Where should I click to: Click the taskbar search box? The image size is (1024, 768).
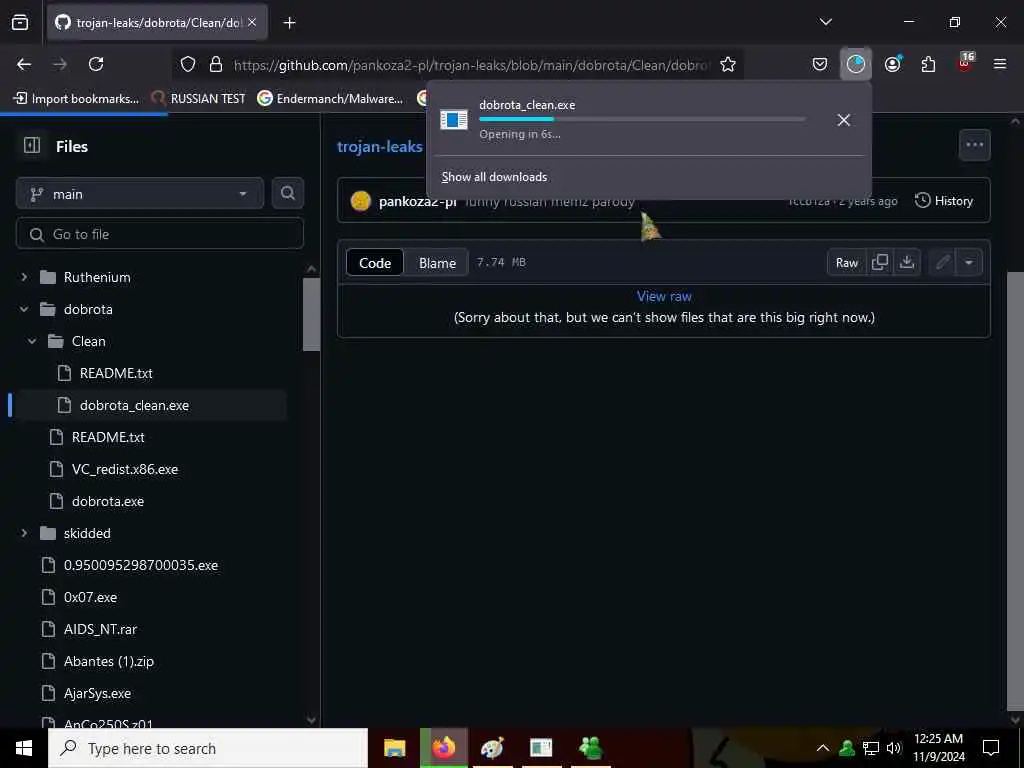point(208,748)
